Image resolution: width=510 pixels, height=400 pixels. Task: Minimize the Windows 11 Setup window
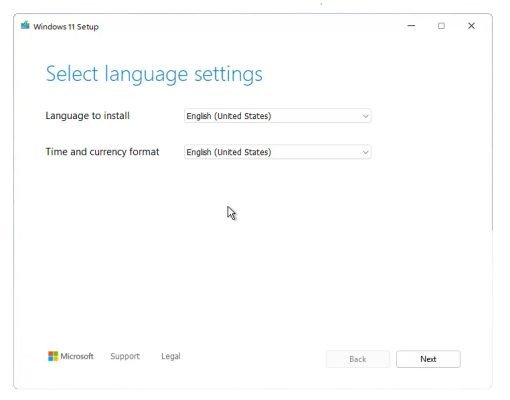click(411, 26)
